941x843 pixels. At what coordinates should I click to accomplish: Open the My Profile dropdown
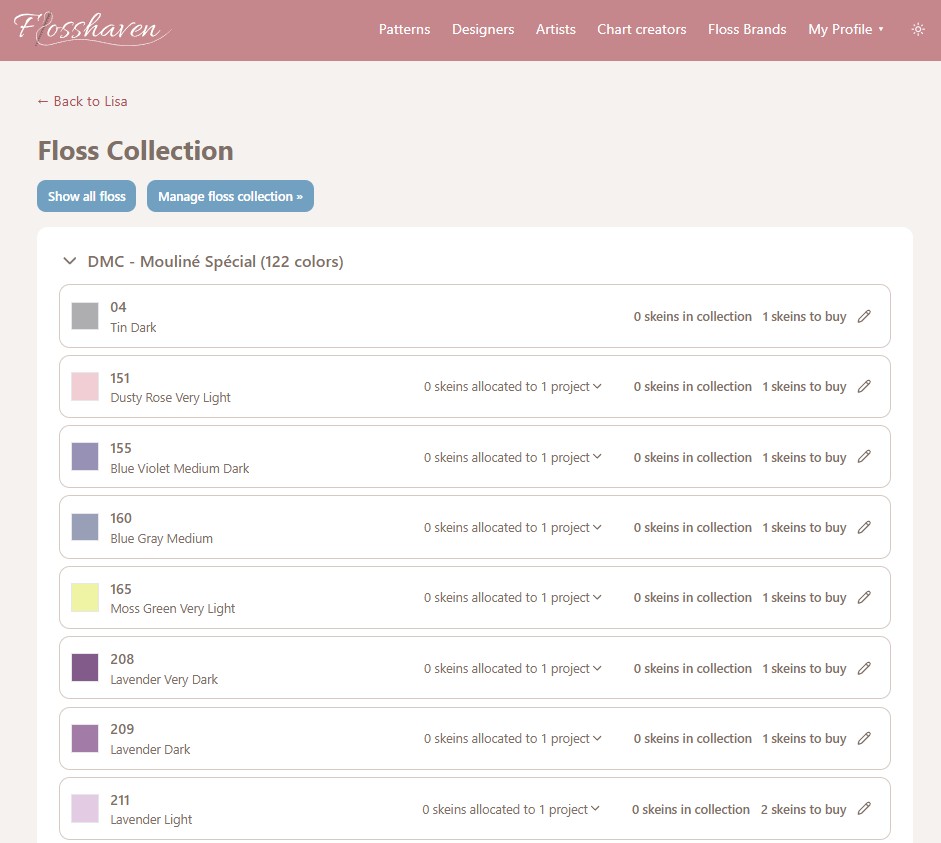(x=846, y=29)
